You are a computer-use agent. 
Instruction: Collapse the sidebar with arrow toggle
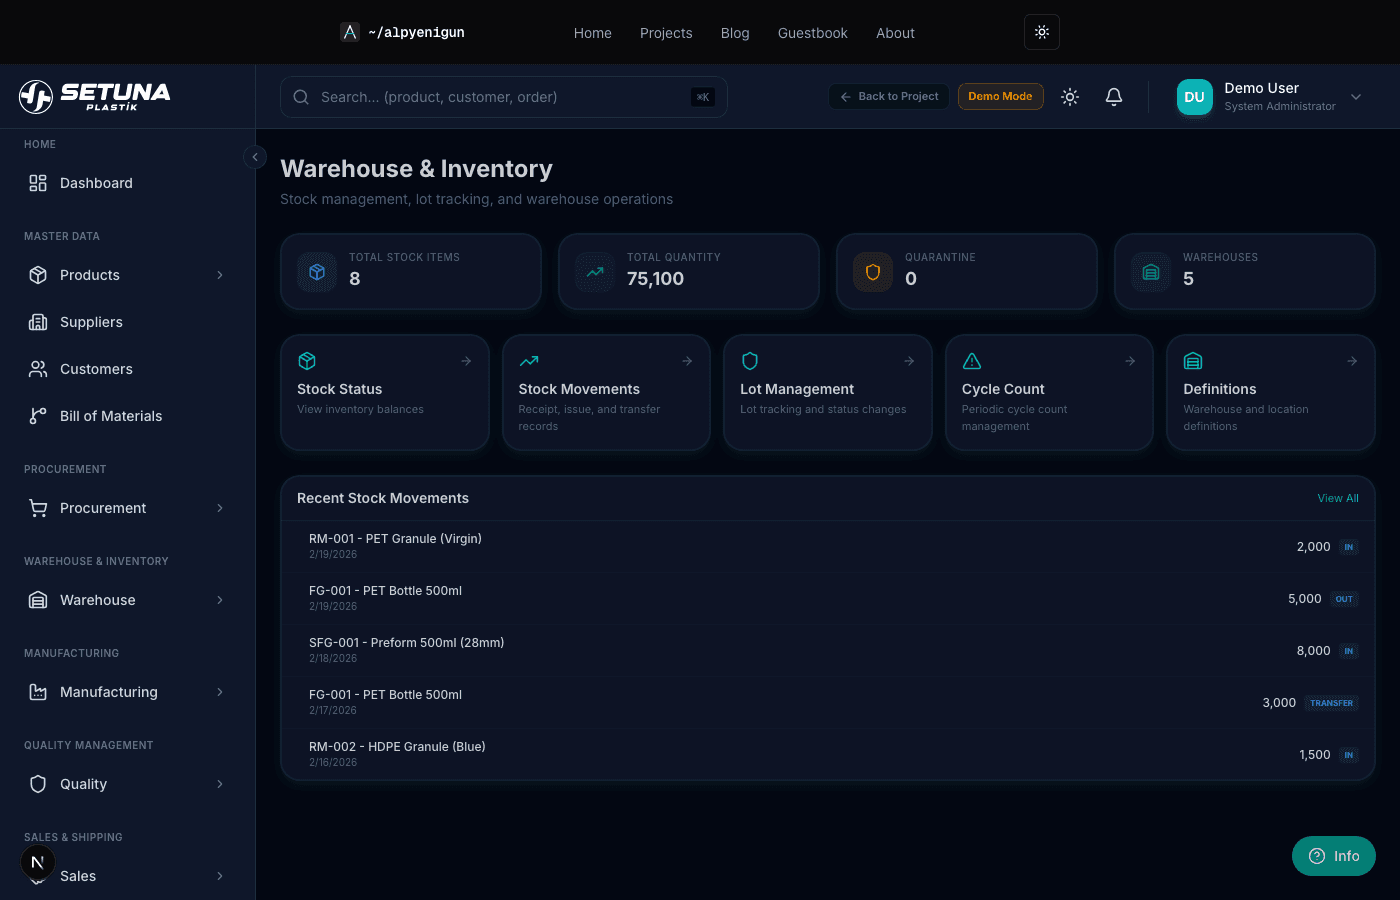pos(255,157)
